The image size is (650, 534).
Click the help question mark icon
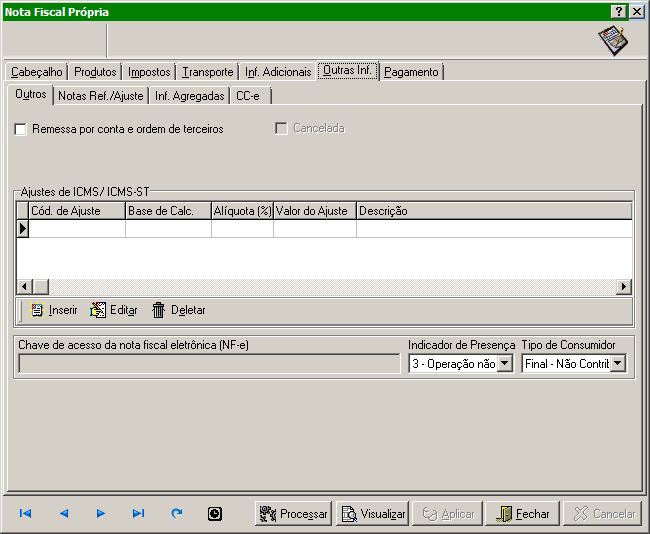(619, 11)
